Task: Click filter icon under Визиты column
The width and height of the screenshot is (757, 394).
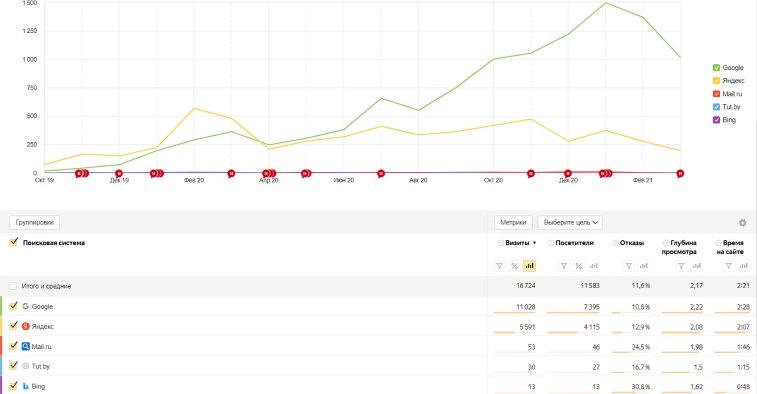Action: (x=500, y=266)
